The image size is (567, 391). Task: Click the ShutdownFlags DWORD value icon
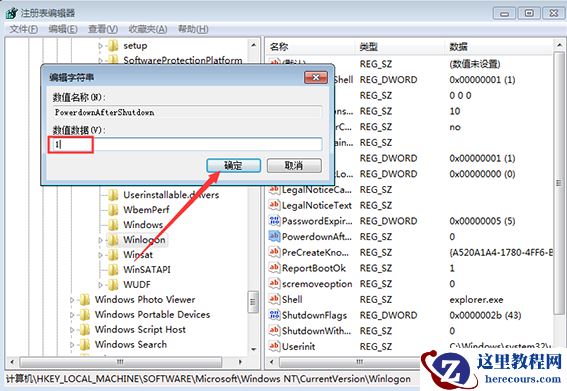(274, 315)
